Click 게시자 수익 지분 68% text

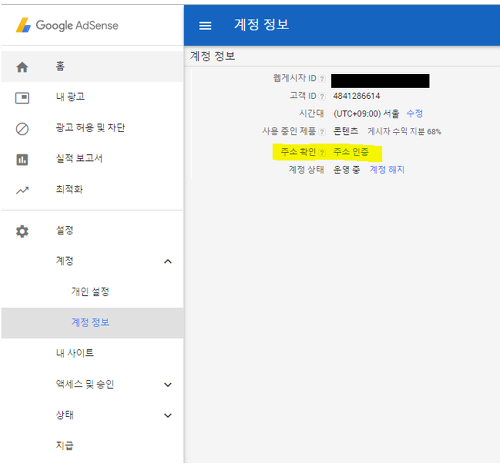pyautogui.click(x=404, y=132)
